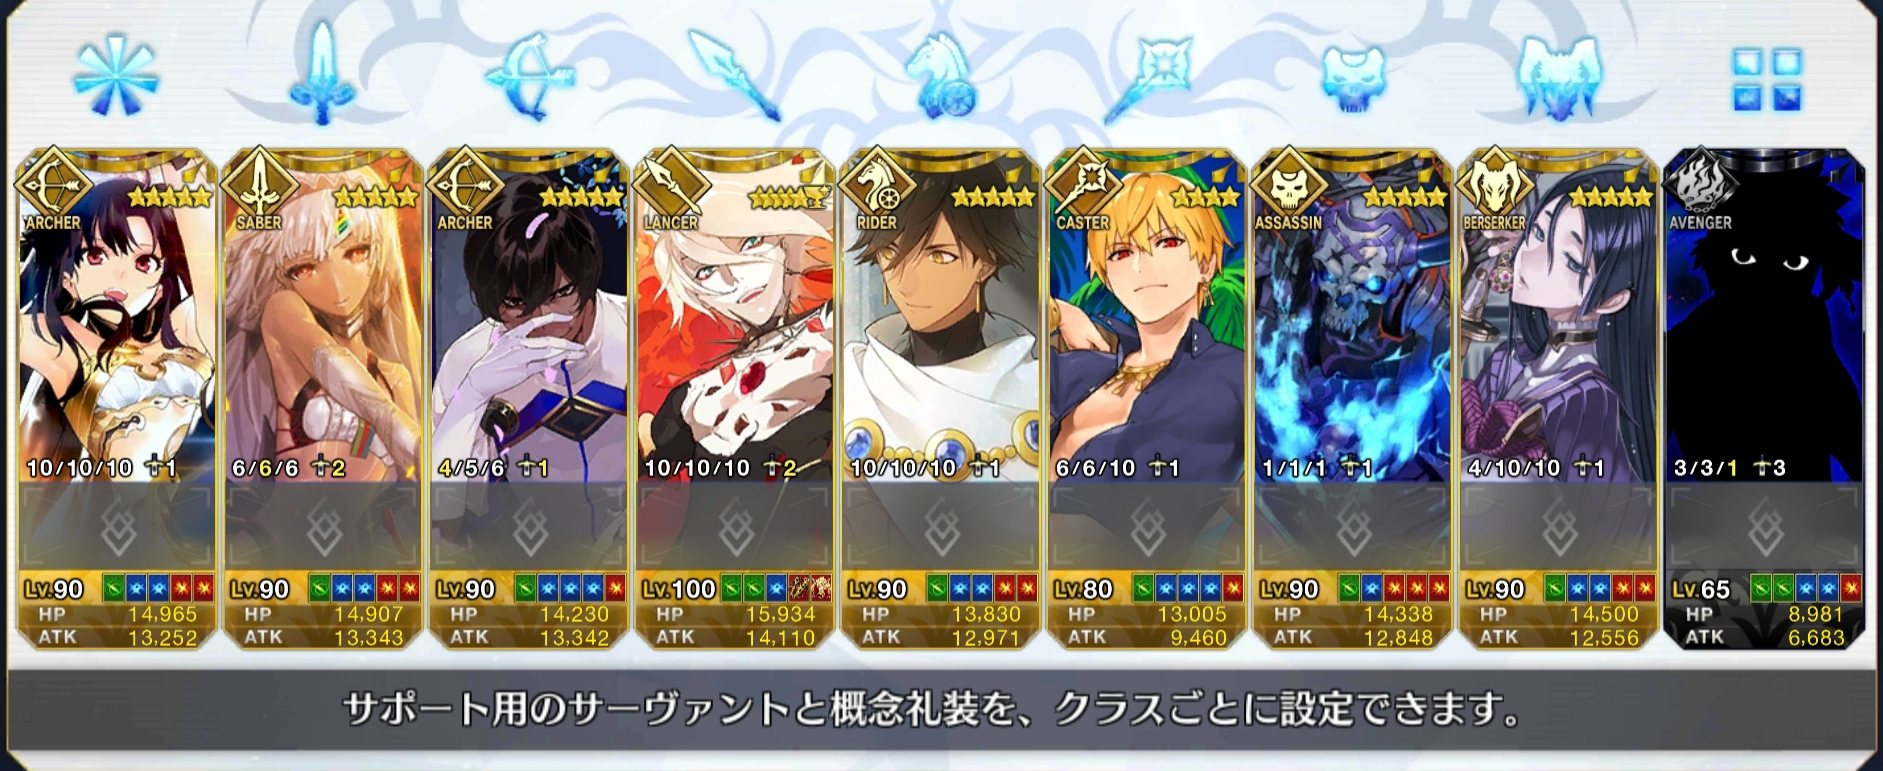Viewport: 1883px width, 771px height.
Task: Open the Archer card with 4/5/6 skill levels
Action: pyautogui.click(x=529, y=399)
